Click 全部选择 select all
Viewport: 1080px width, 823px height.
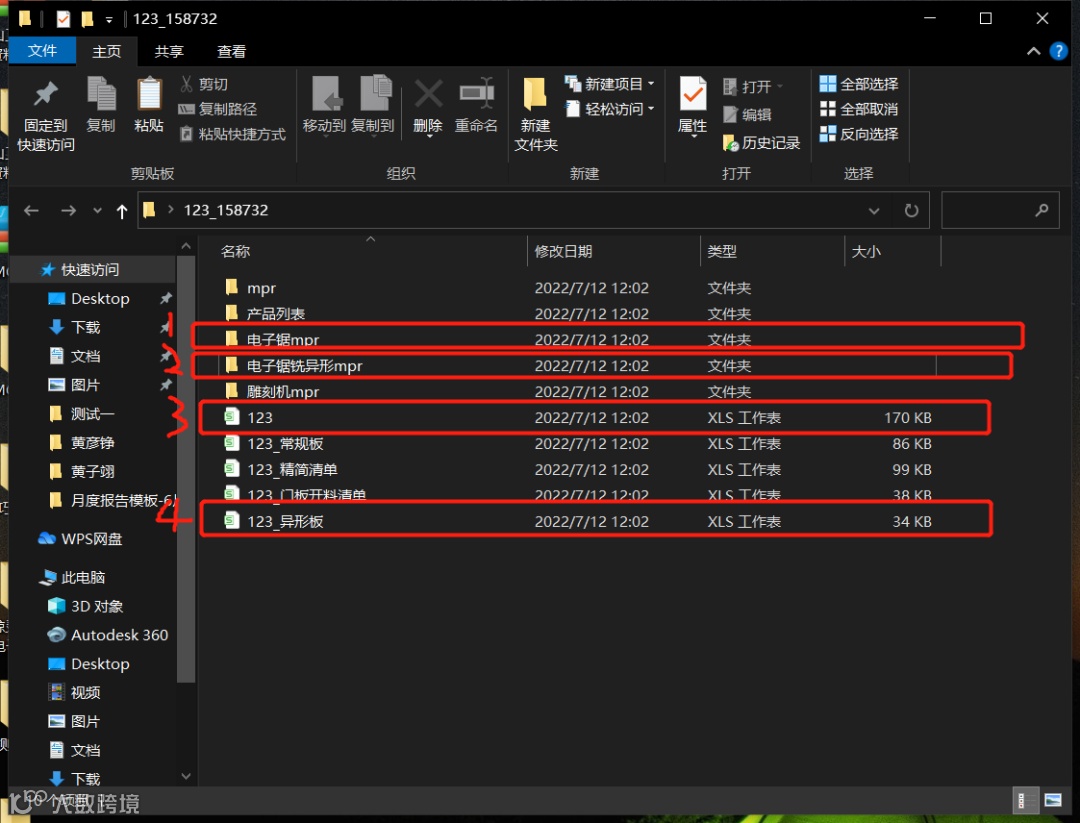[x=859, y=84]
